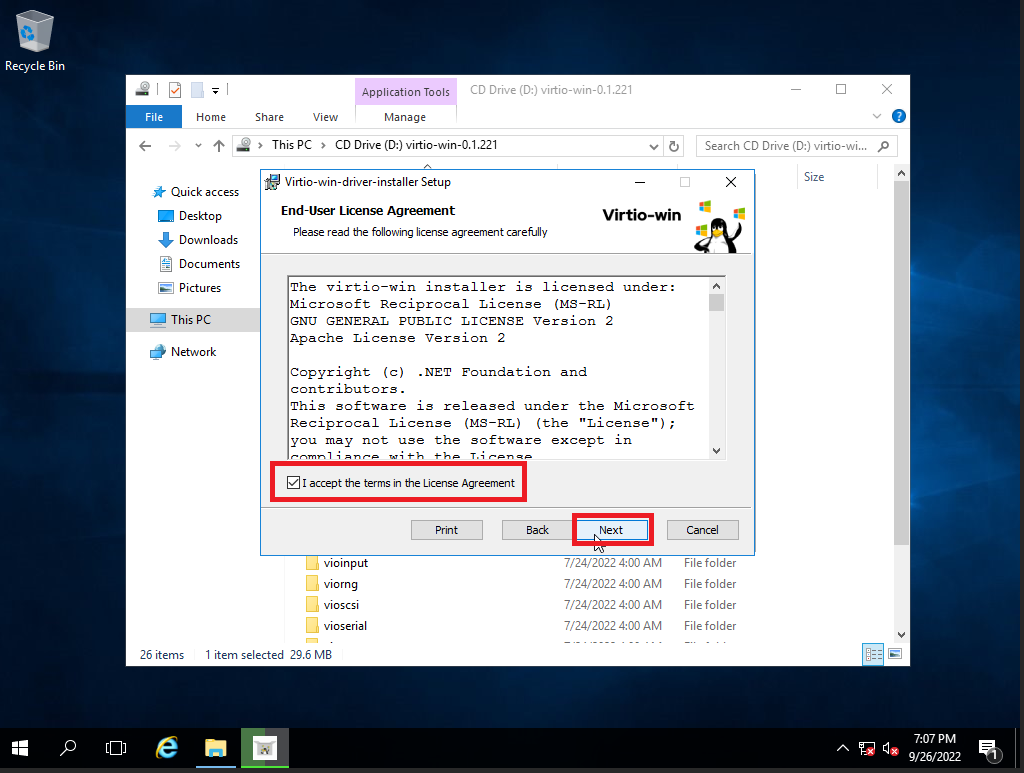Open the notification center icon
Screen dimensions: 1024x773
[x=989, y=749]
